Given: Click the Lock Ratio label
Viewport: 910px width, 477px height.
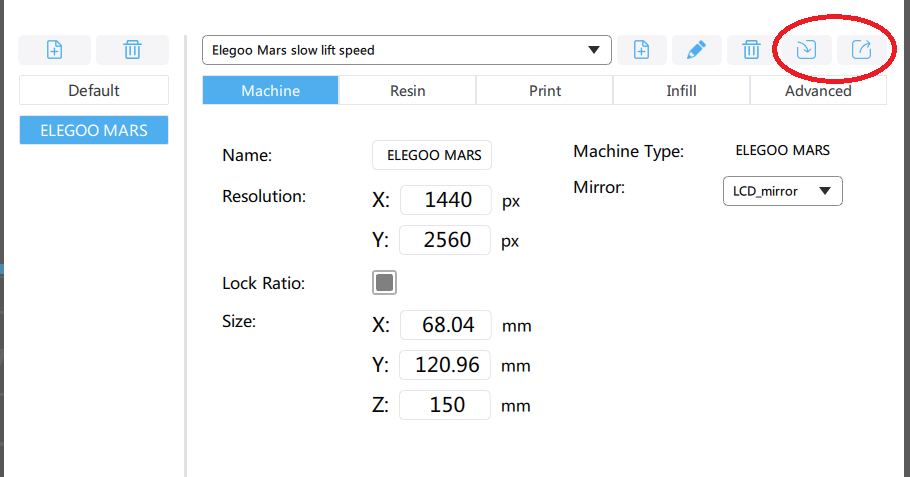Looking at the screenshot, I should click(263, 283).
